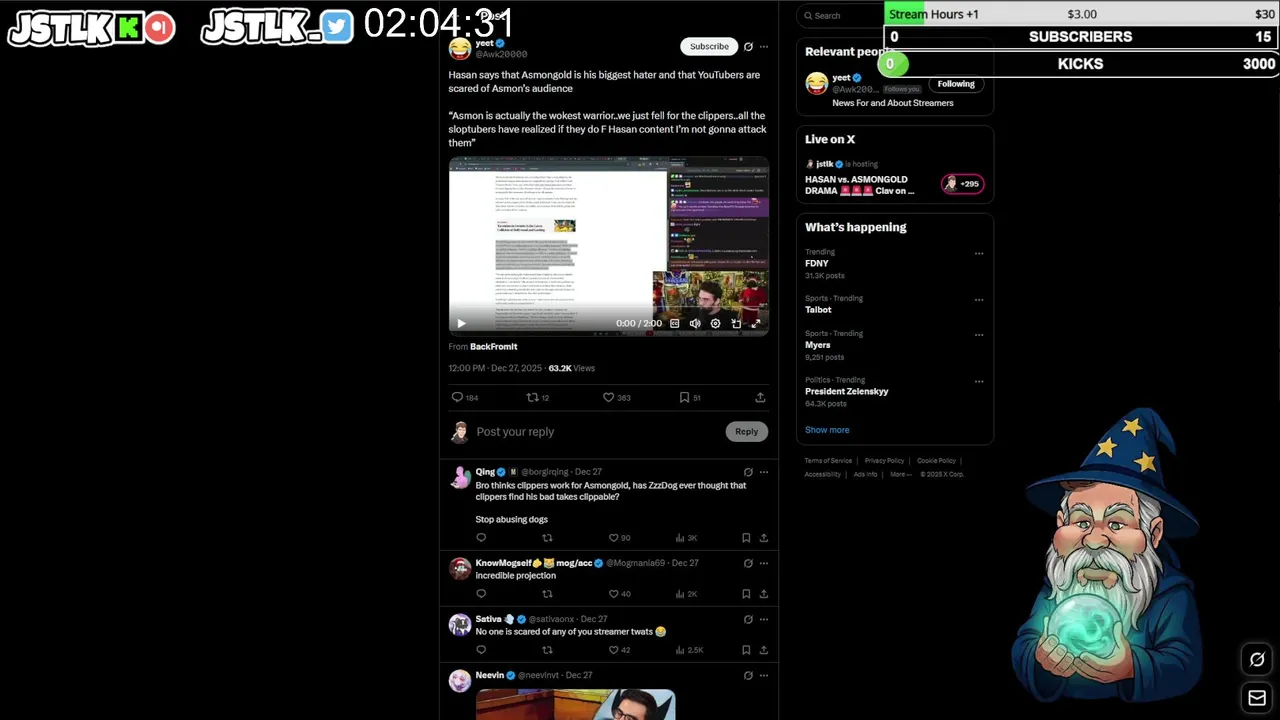Image resolution: width=1280 pixels, height=720 pixels.
Task: Like KnowMogself's reply with 40 likes
Action: click(x=620, y=594)
